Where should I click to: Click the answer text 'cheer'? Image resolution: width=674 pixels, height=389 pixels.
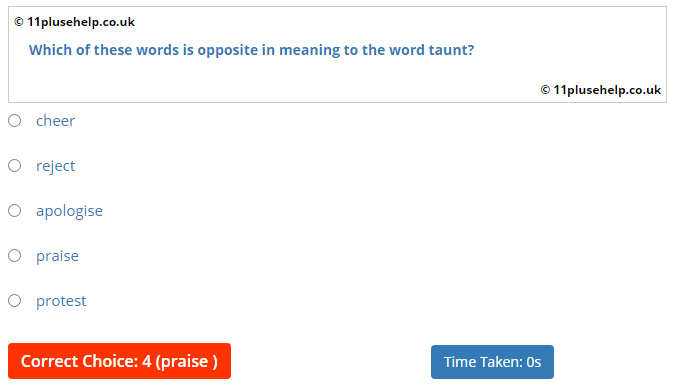(x=55, y=121)
